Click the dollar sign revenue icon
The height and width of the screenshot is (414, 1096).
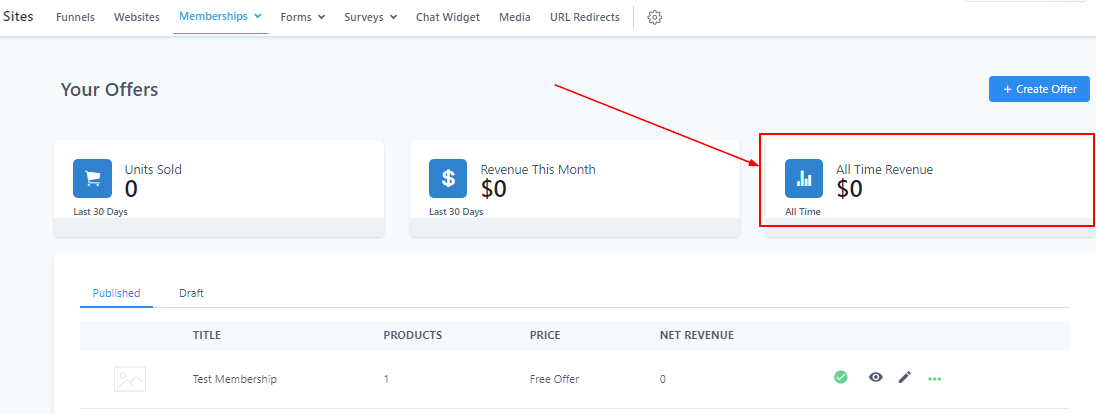(448, 178)
